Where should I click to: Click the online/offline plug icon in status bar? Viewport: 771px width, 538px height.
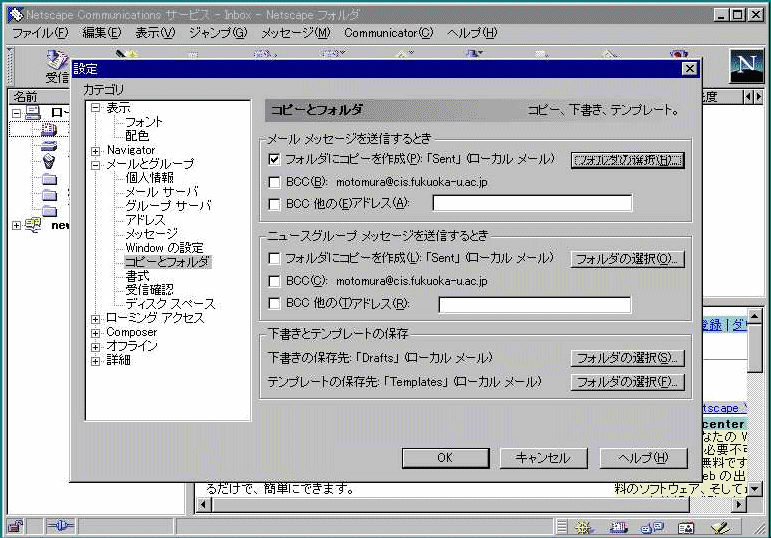[x=59, y=527]
